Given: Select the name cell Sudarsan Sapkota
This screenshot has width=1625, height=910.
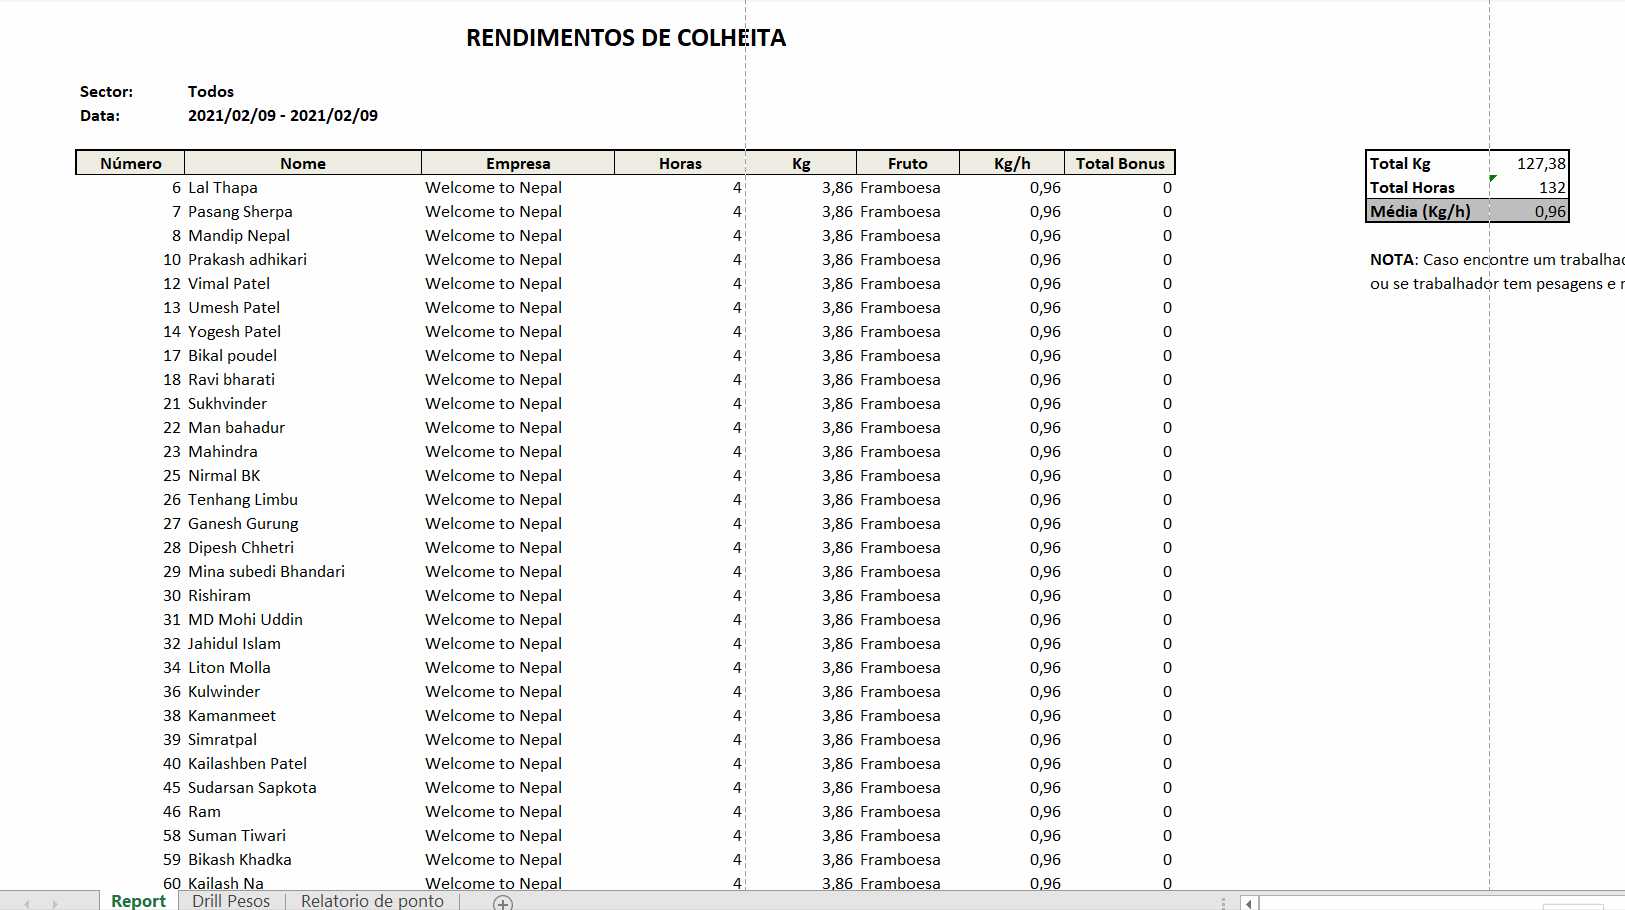Looking at the screenshot, I should point(252,787).
